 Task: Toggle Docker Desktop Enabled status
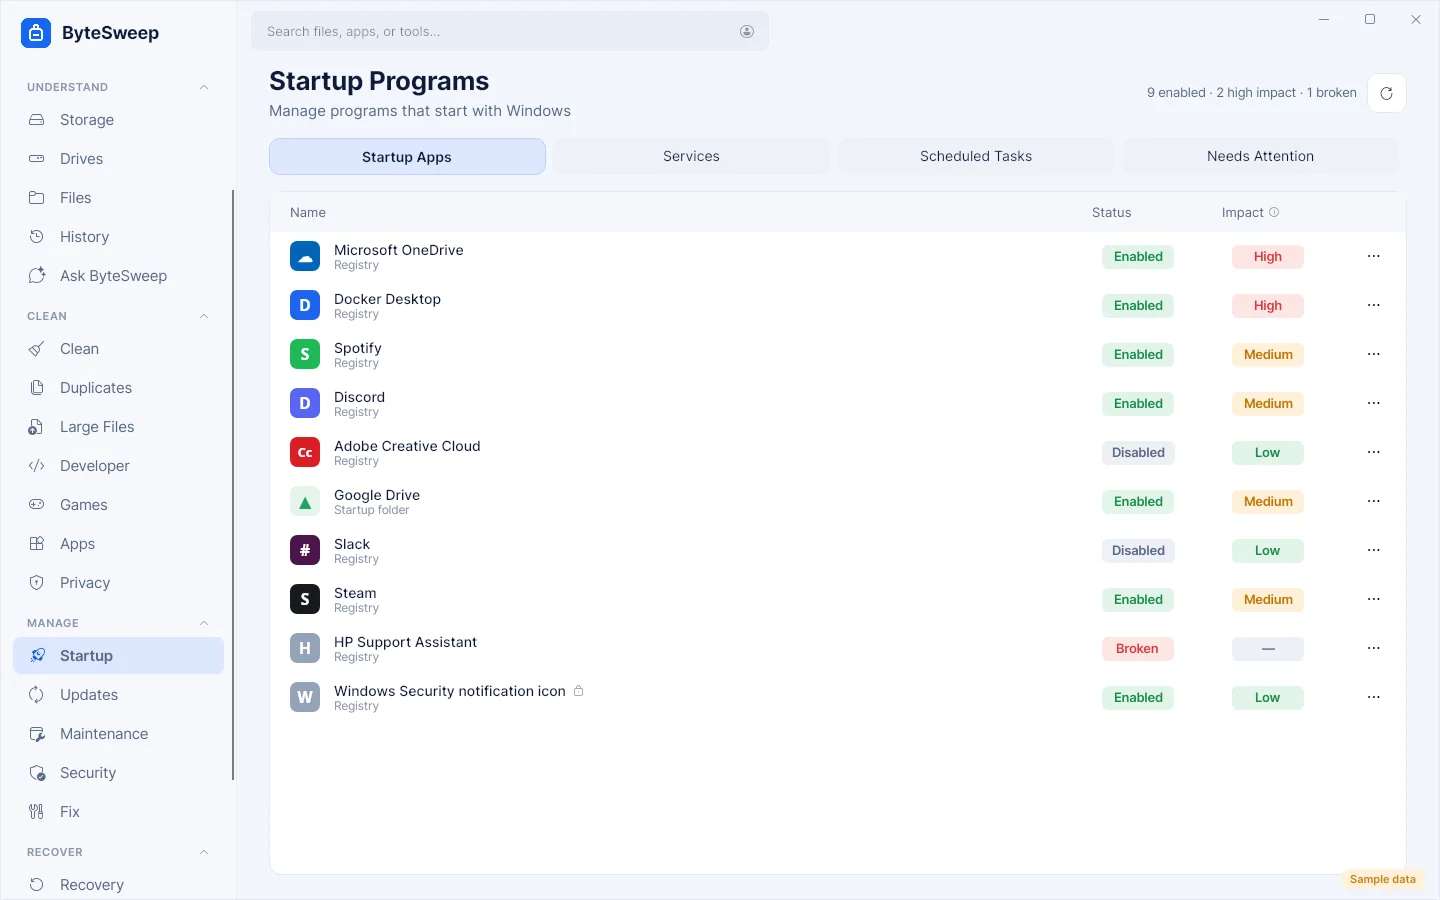pyautogui.click(x=1138, y=306)
